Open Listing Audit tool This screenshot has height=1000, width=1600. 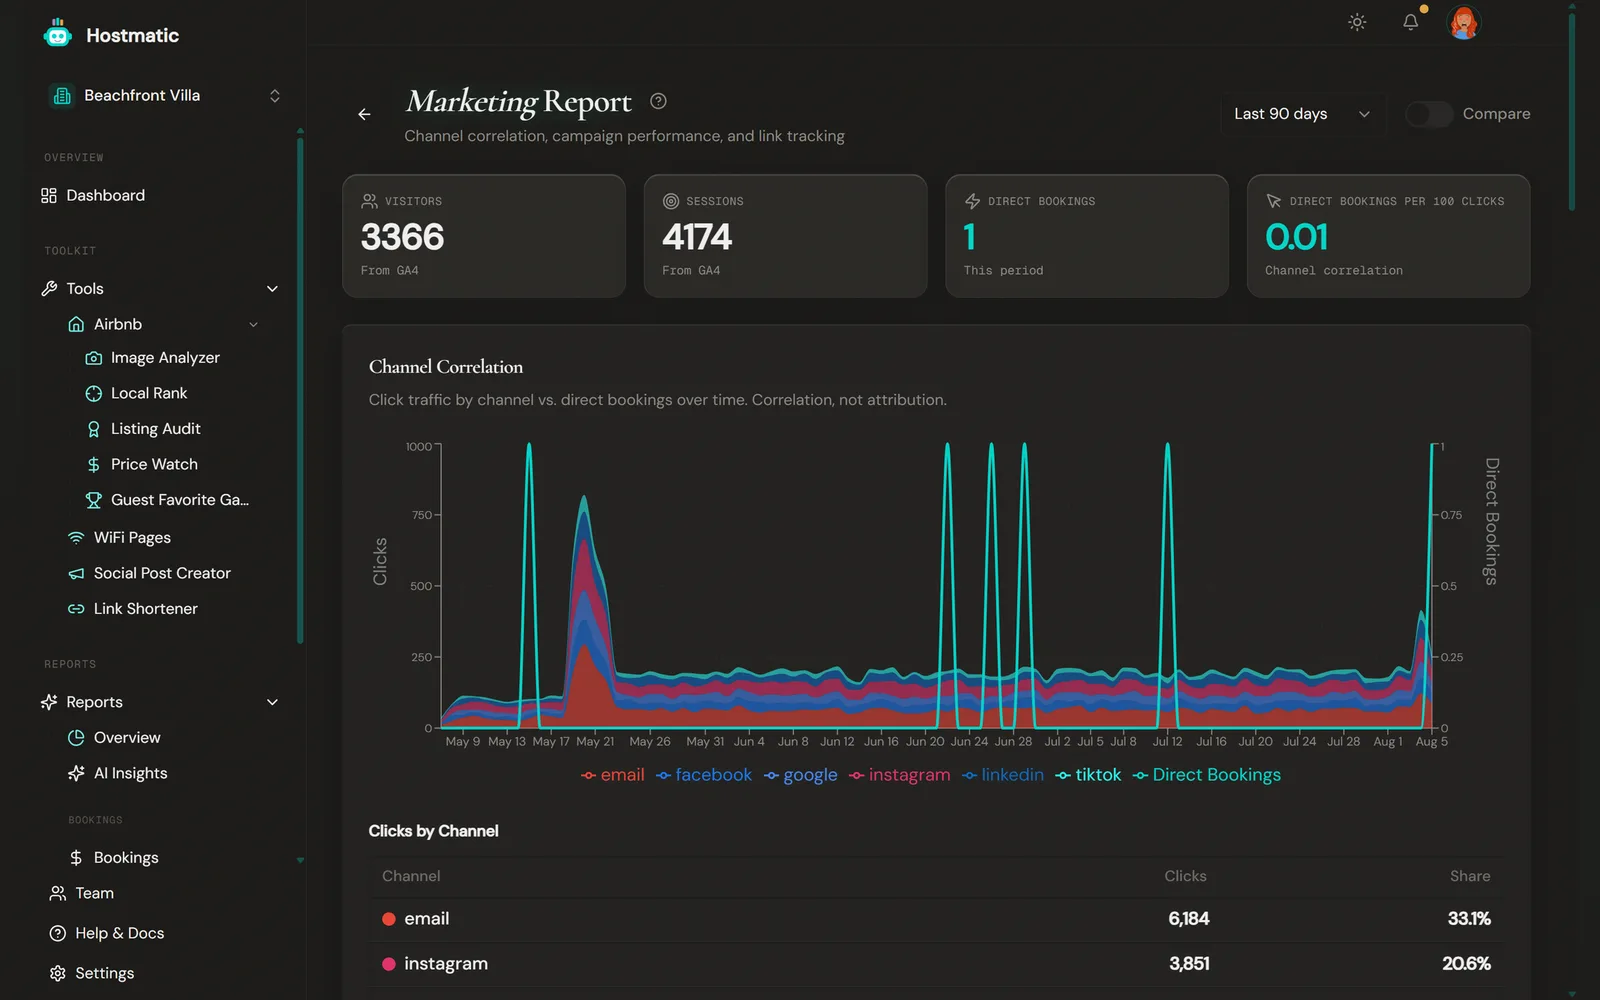pyautogui.click(x=155, y=429)
